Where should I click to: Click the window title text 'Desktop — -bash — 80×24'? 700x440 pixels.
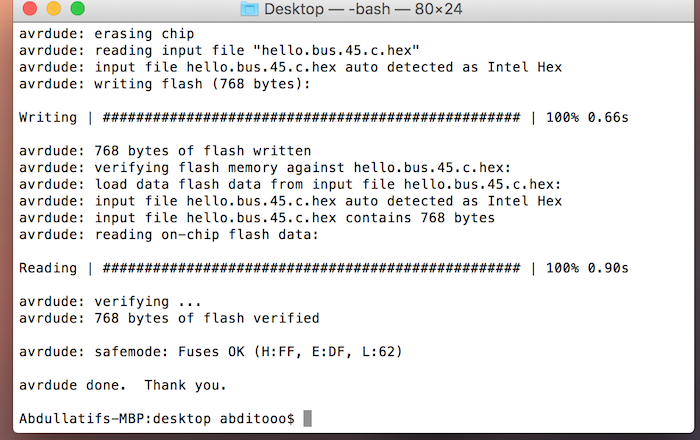click(x=363, y=9)
